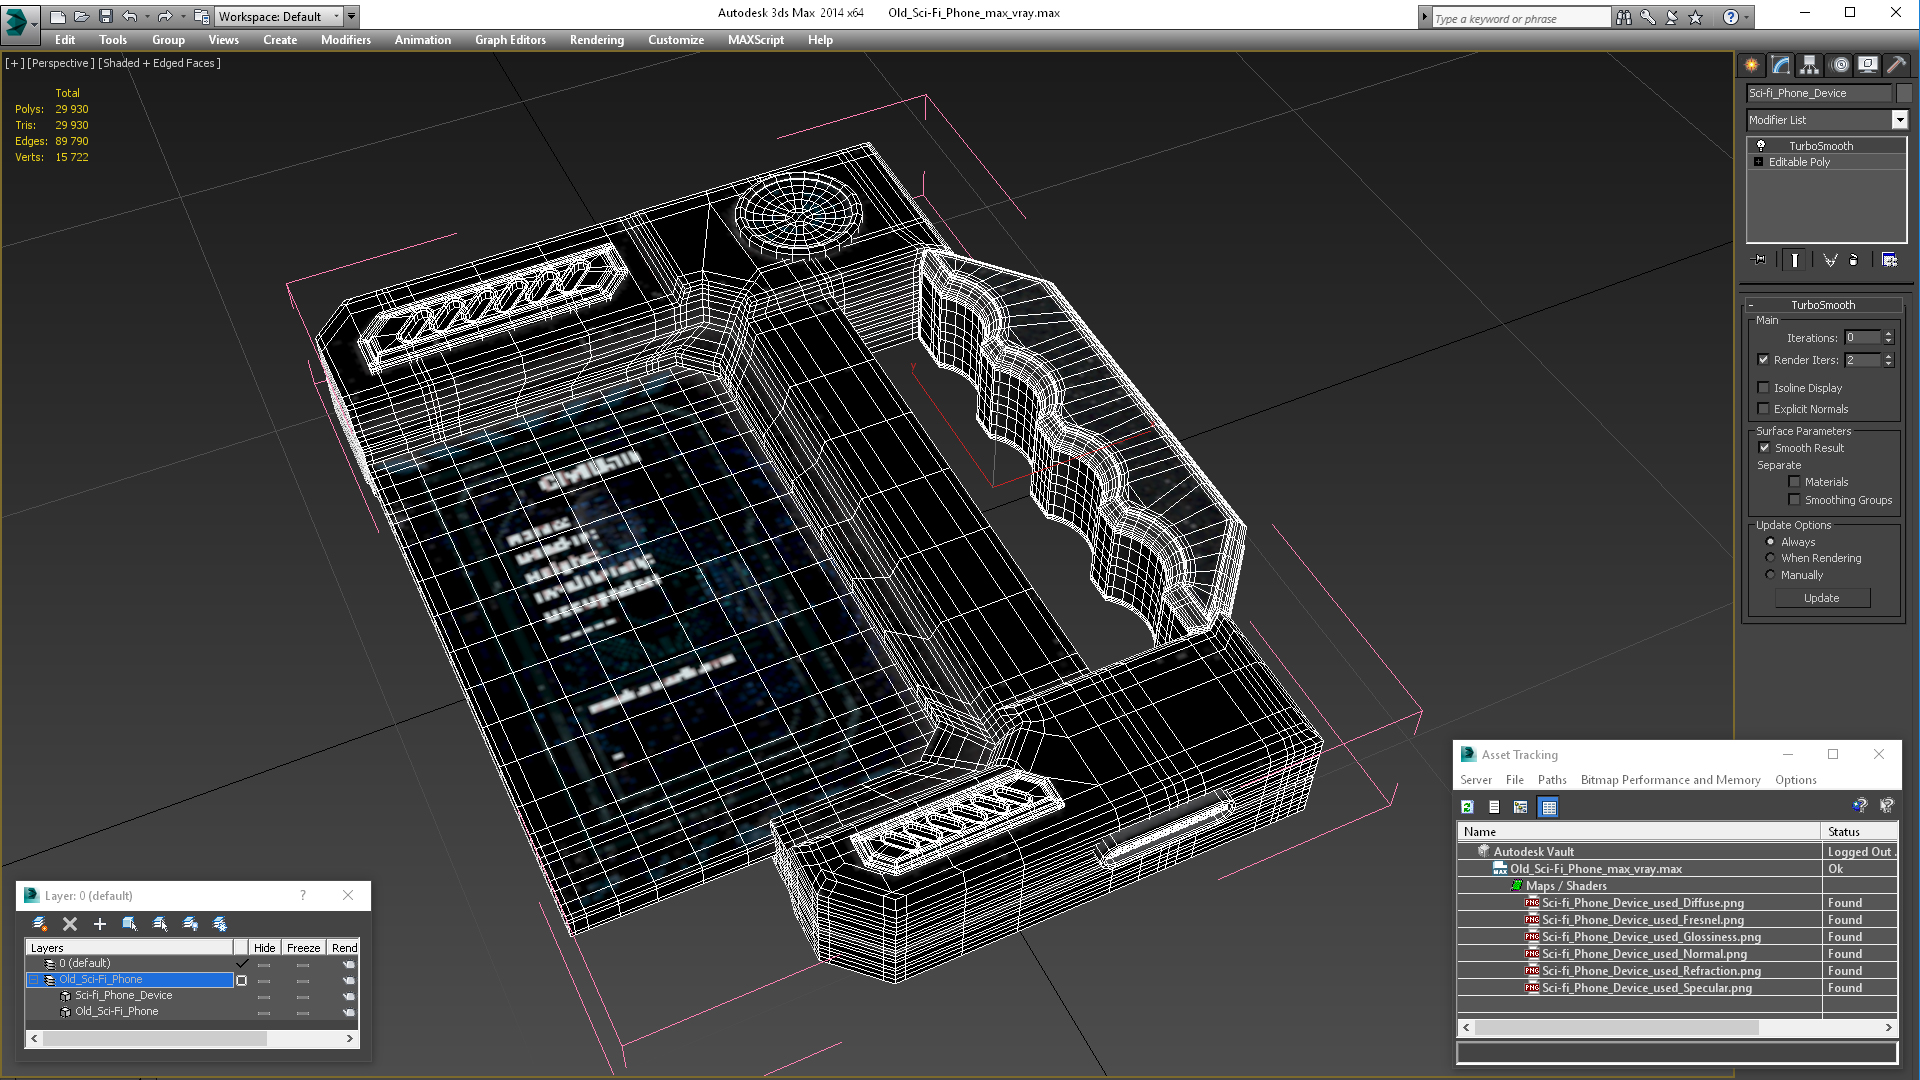Open the Create command panel tab
Screen dimensions: 1920x1080
click(x=1752, y=65)
